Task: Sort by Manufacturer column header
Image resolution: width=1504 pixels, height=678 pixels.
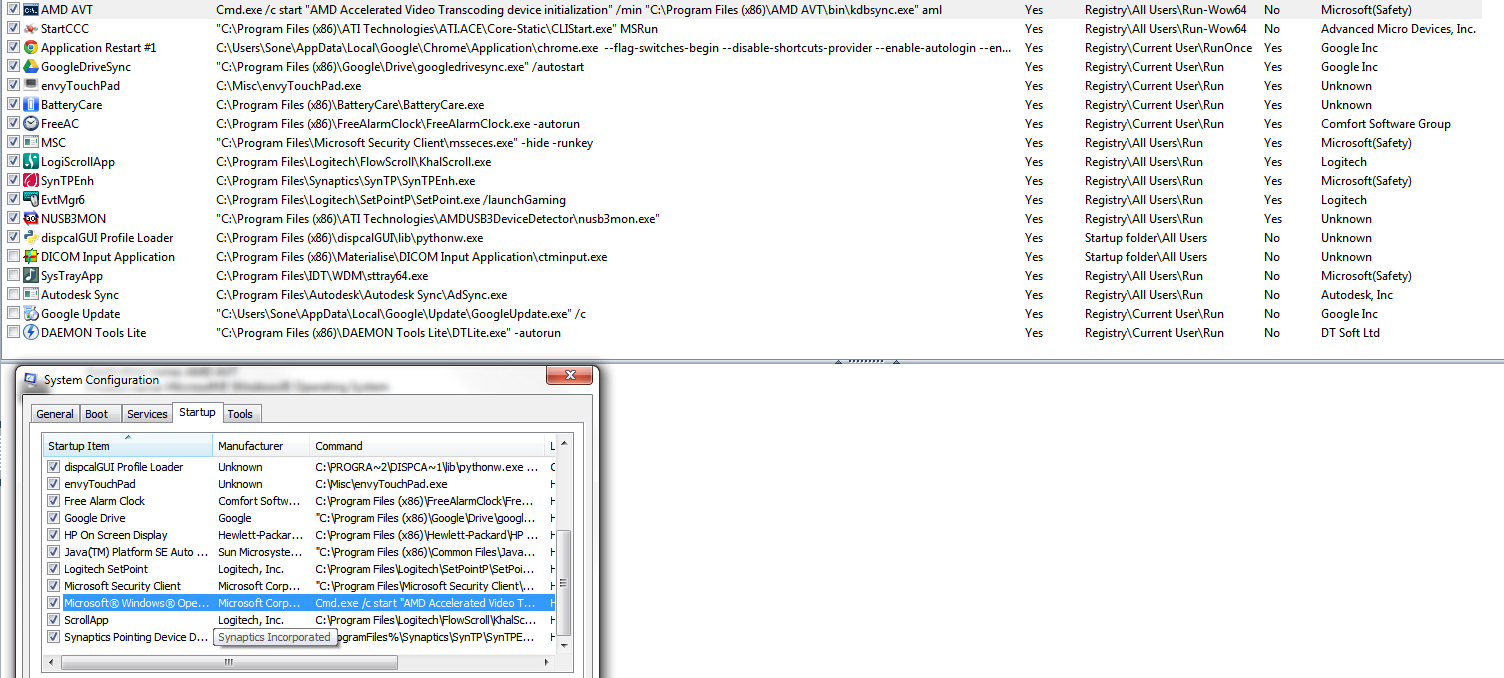Action: pyautogui.click(x=262, y=446)
